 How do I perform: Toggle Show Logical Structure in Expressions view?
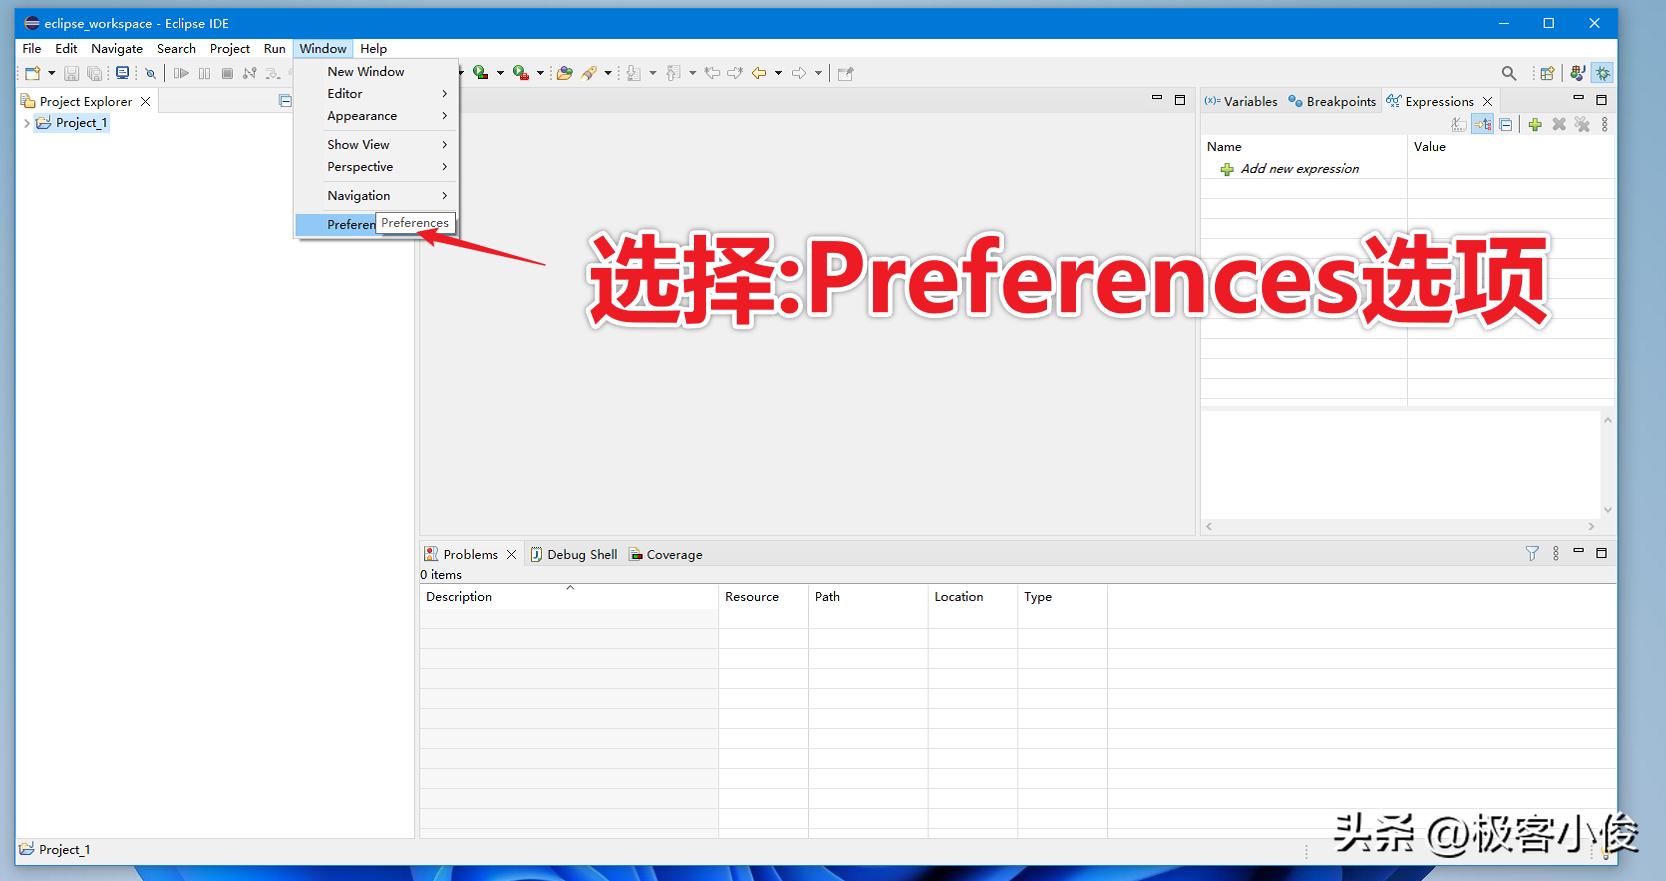pyautogui.click(x=1483, y=125)
